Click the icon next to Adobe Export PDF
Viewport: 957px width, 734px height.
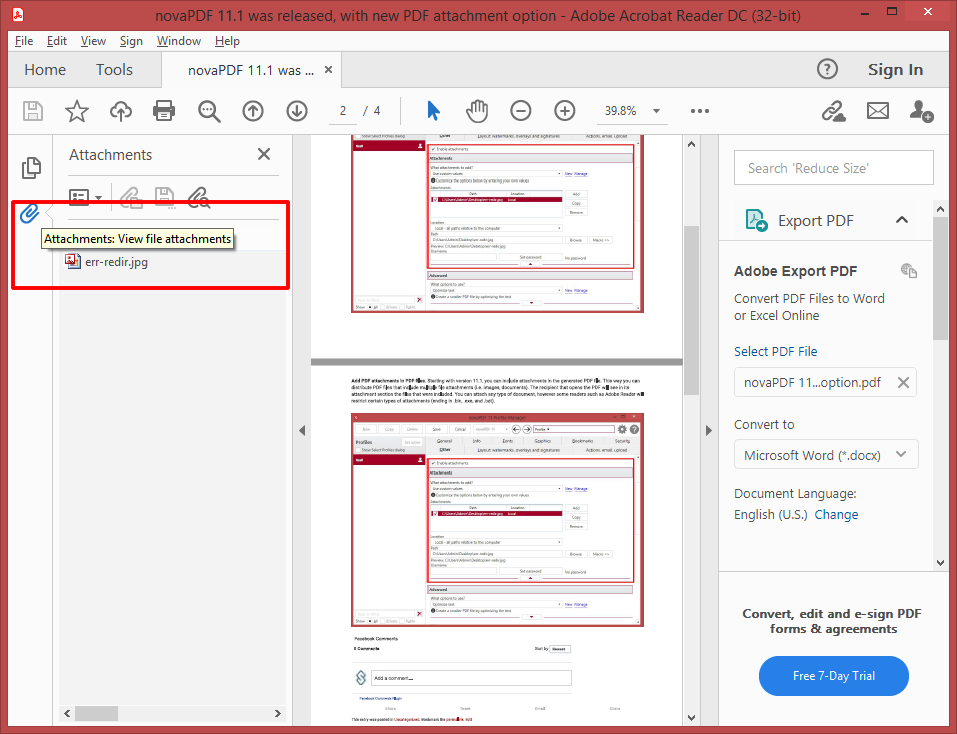coord(909,270)
